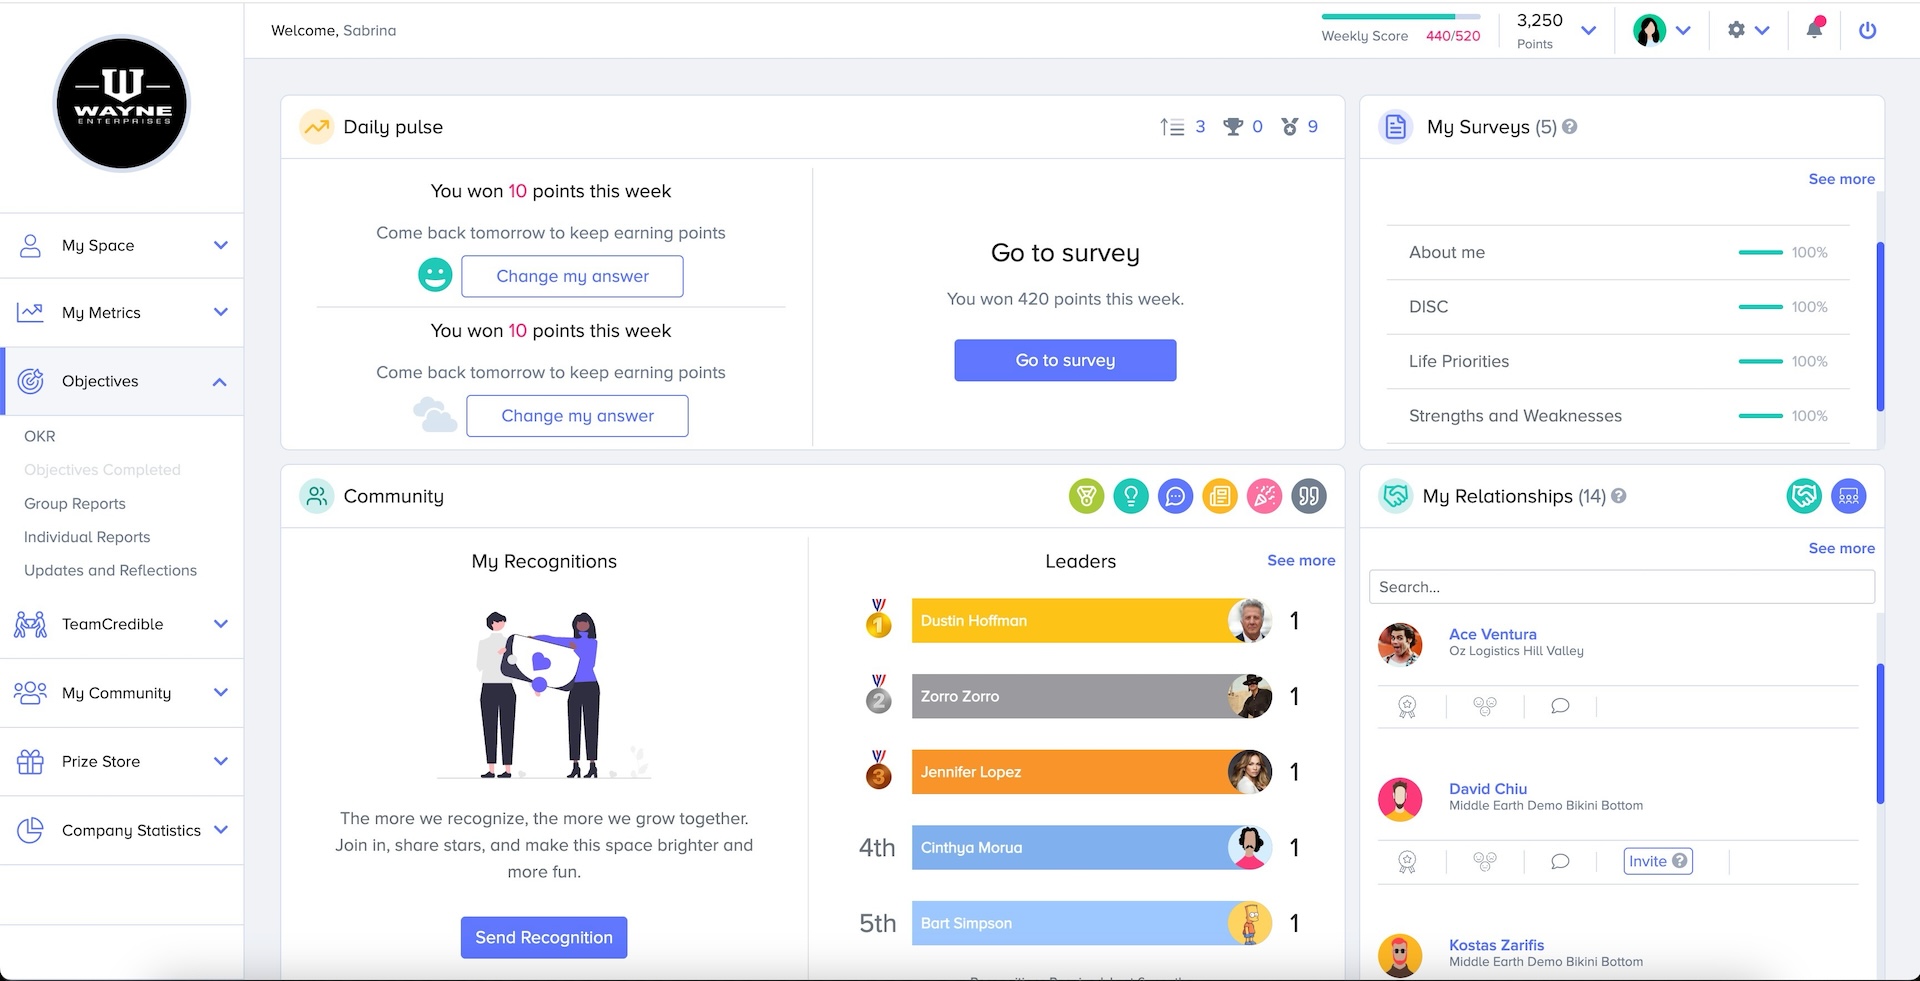Click the My Relationships search field
The height and width of the screenshot is (981, 1920).
point(1621,587)
